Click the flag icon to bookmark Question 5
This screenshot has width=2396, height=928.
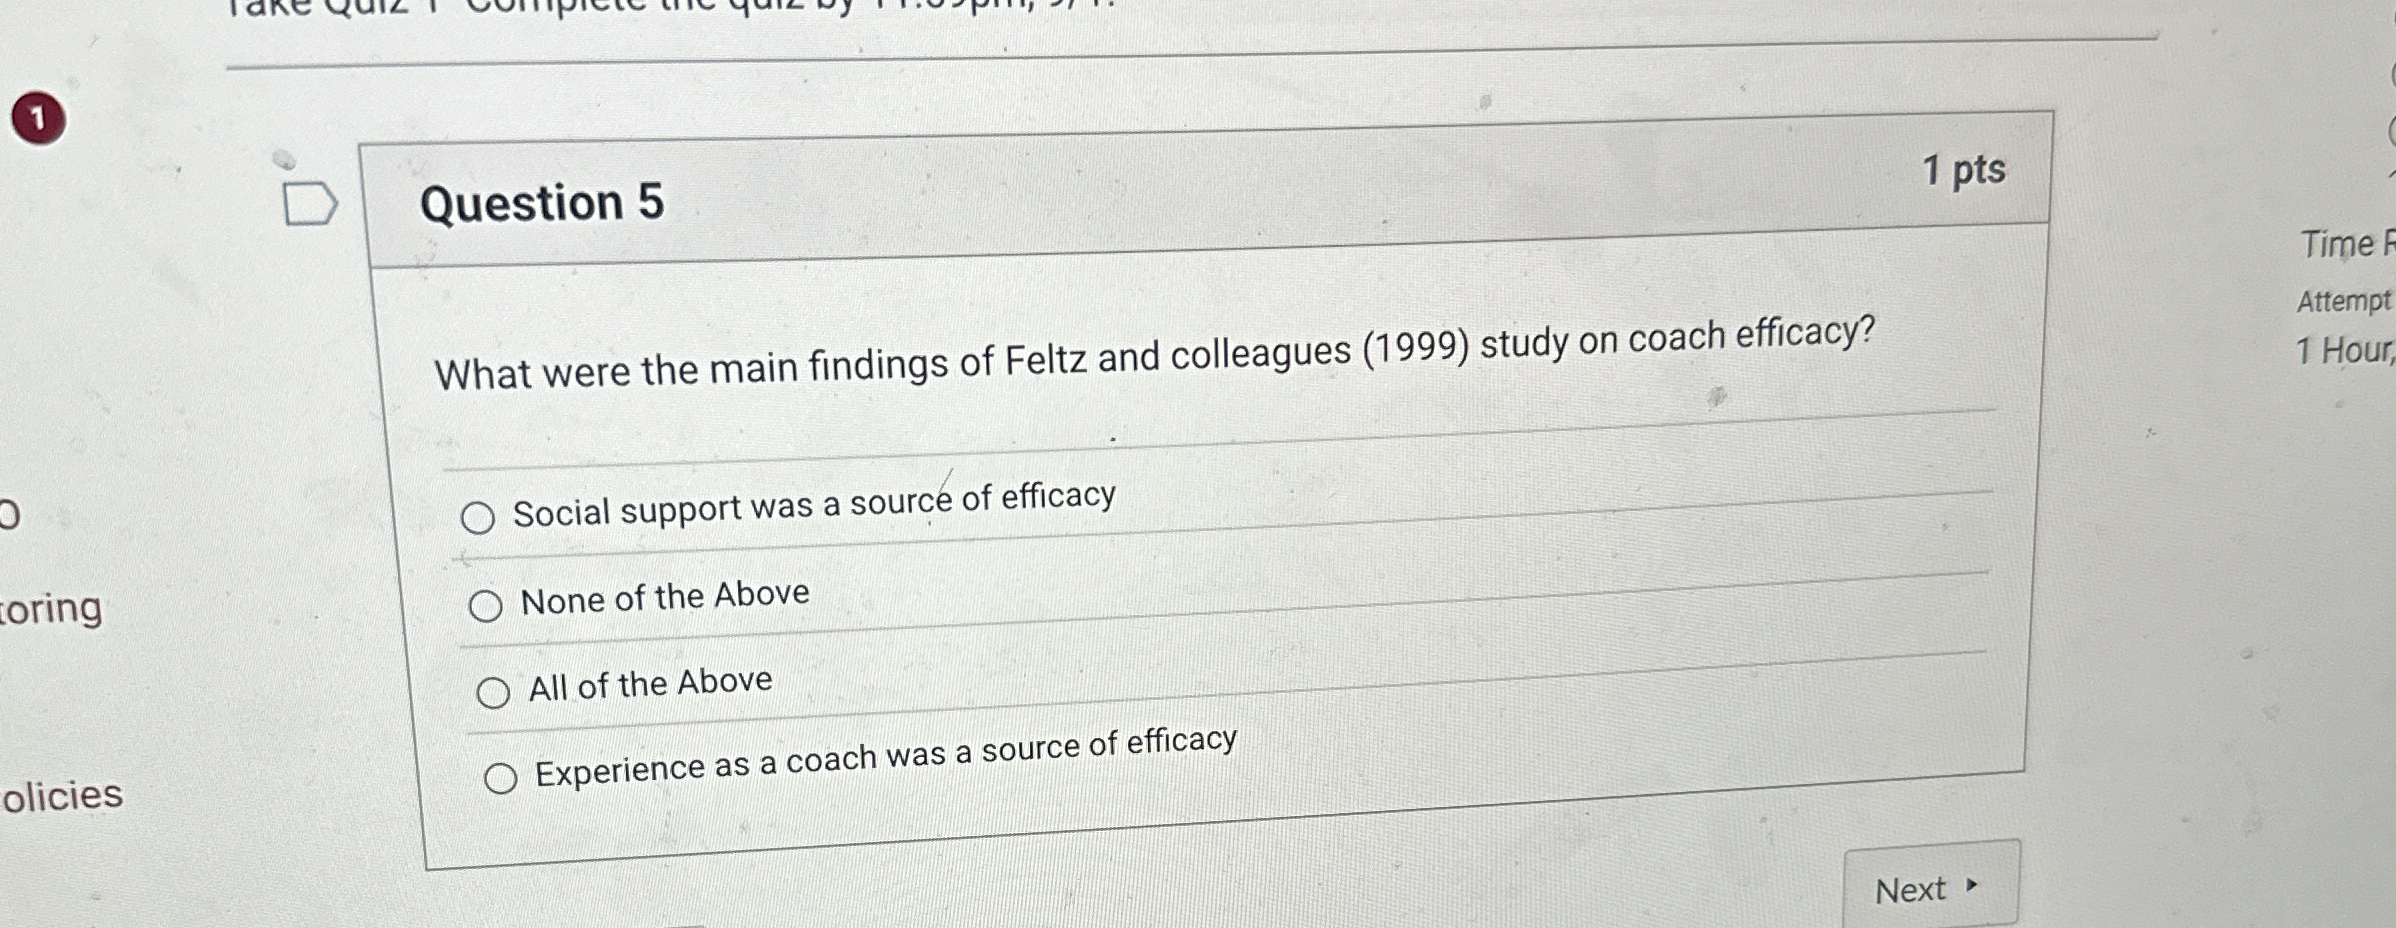tap(312, 202)
